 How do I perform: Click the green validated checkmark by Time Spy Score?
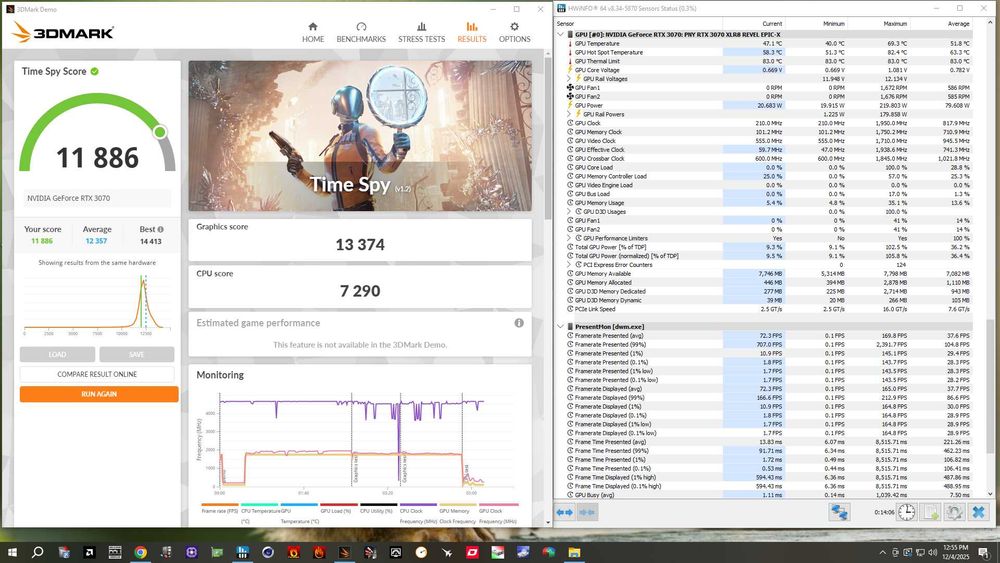[94, 71]
